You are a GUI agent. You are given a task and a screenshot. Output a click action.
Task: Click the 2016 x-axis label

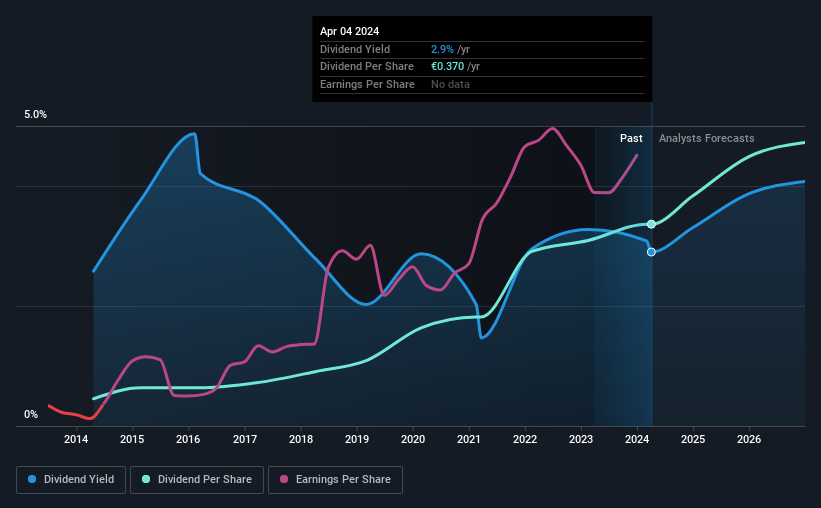coord(188,439)
